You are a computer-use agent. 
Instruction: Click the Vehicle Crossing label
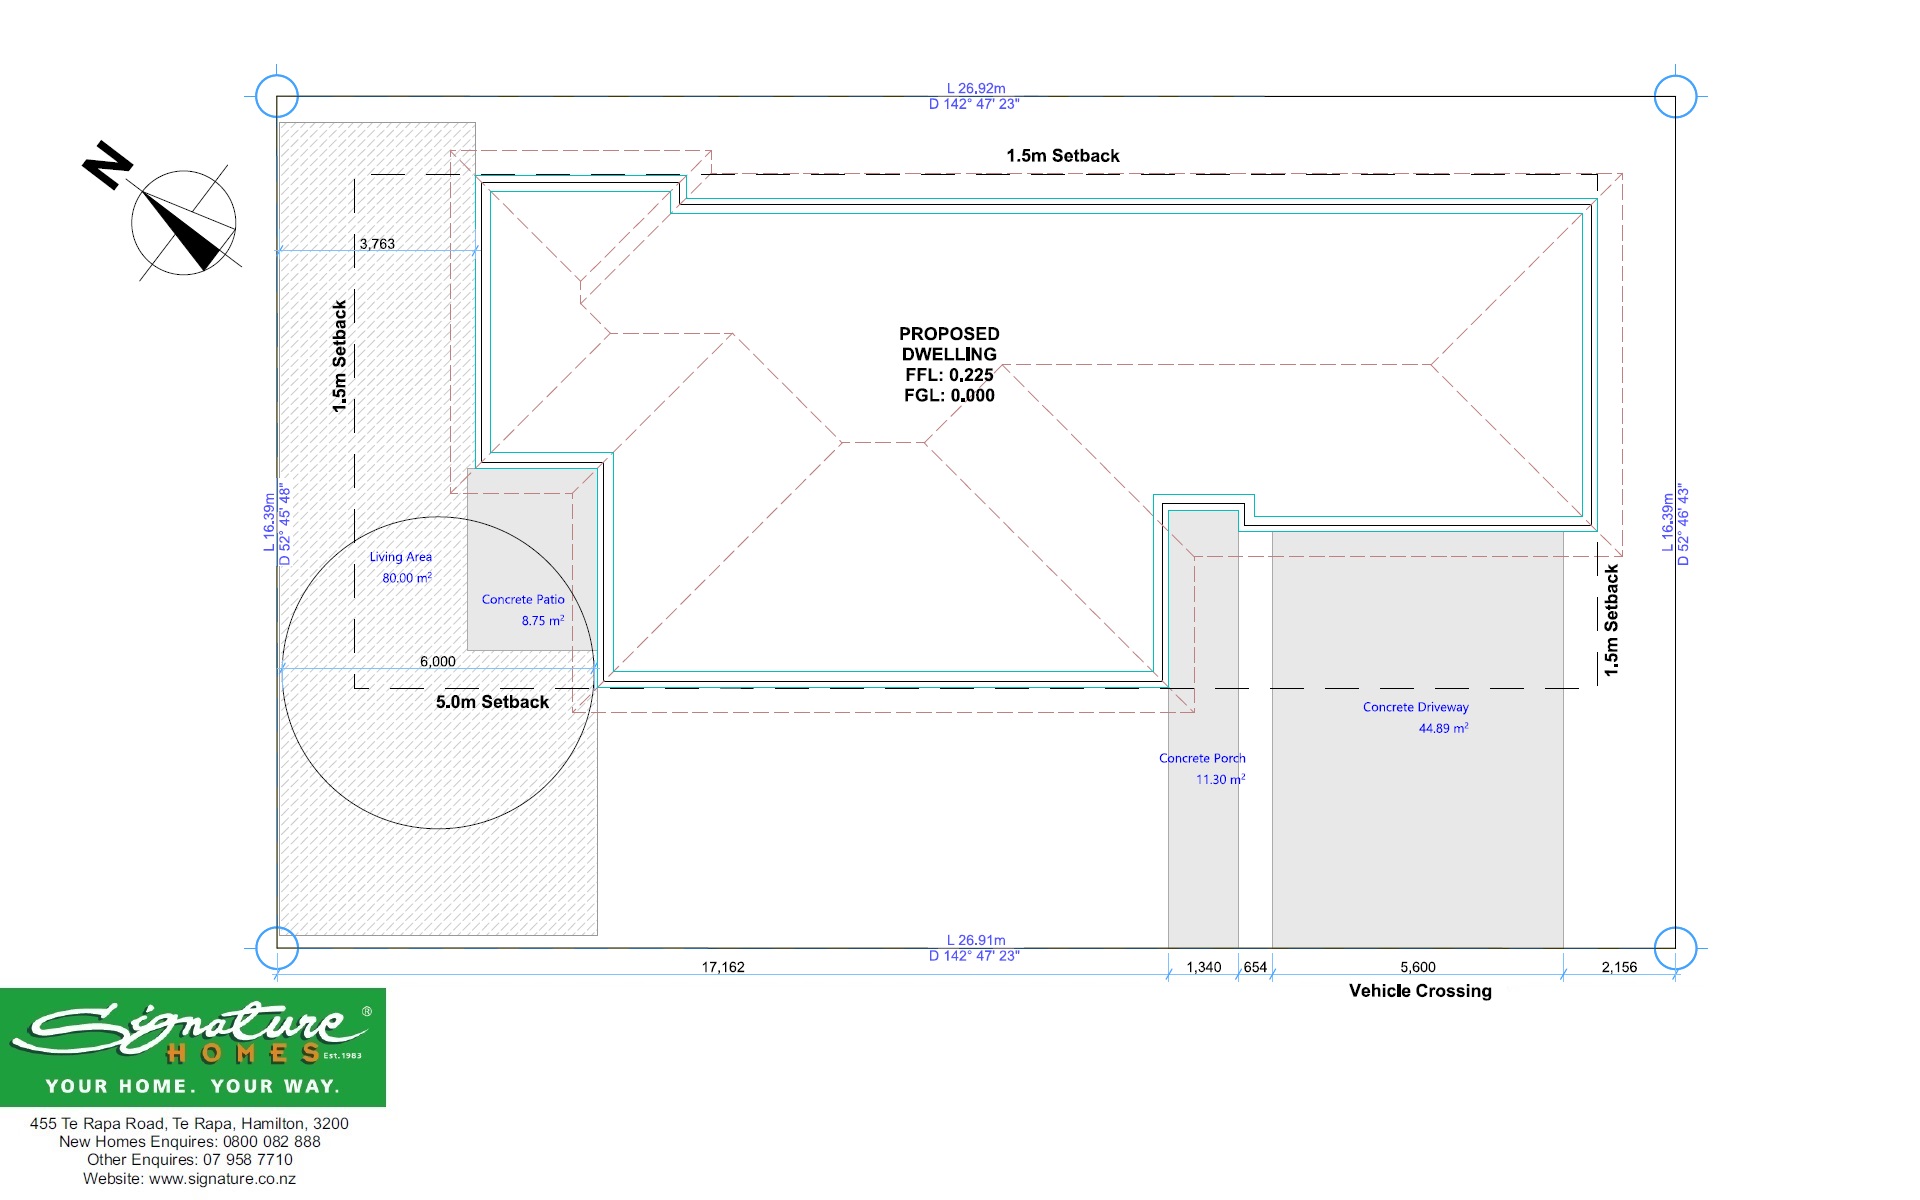[1420, 991]
